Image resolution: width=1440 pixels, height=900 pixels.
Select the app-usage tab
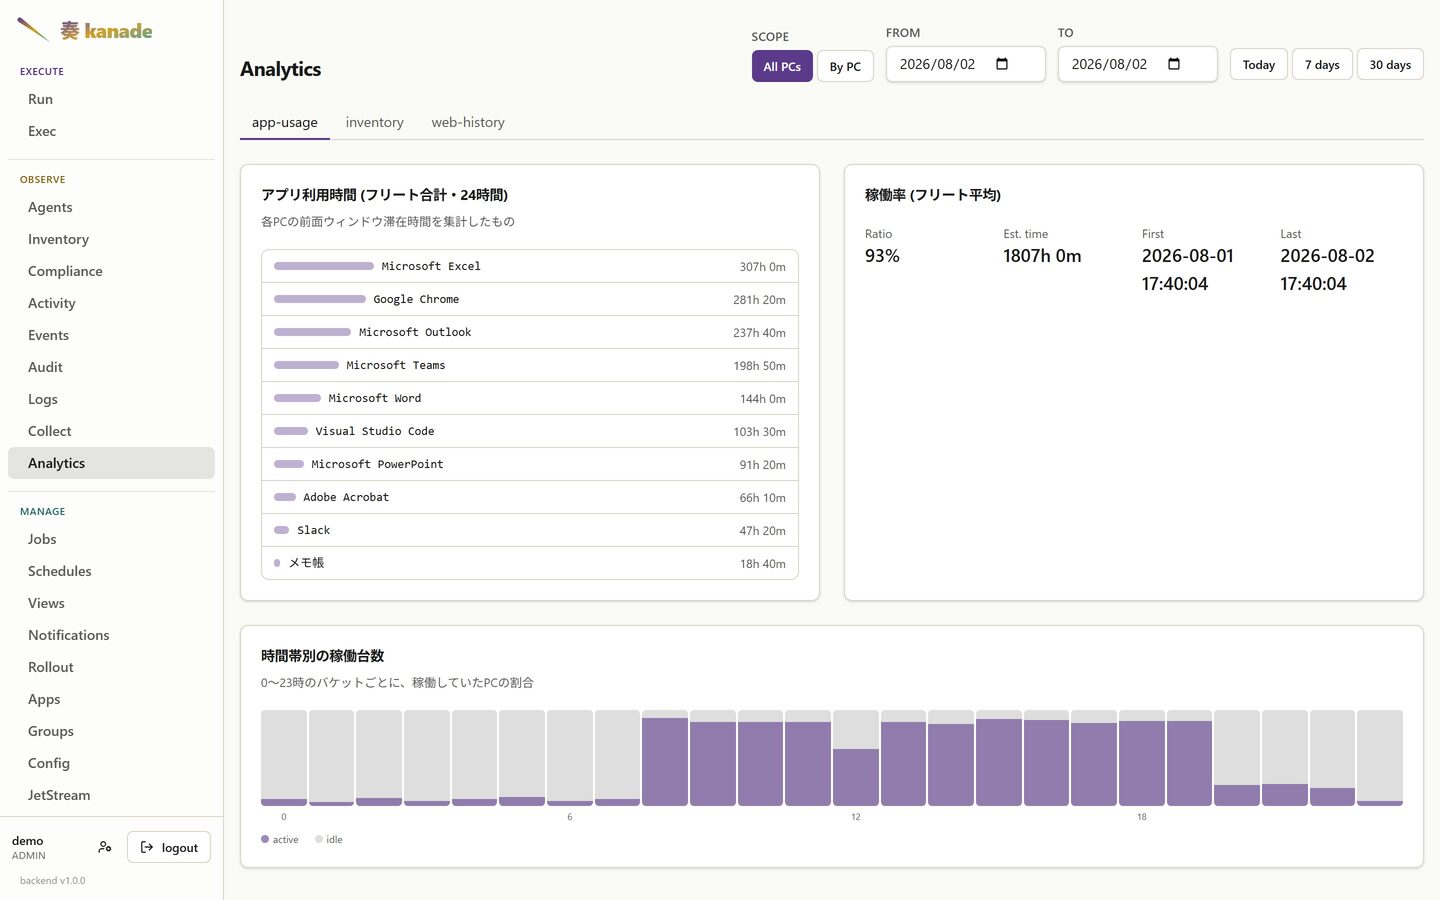[285, 122]
